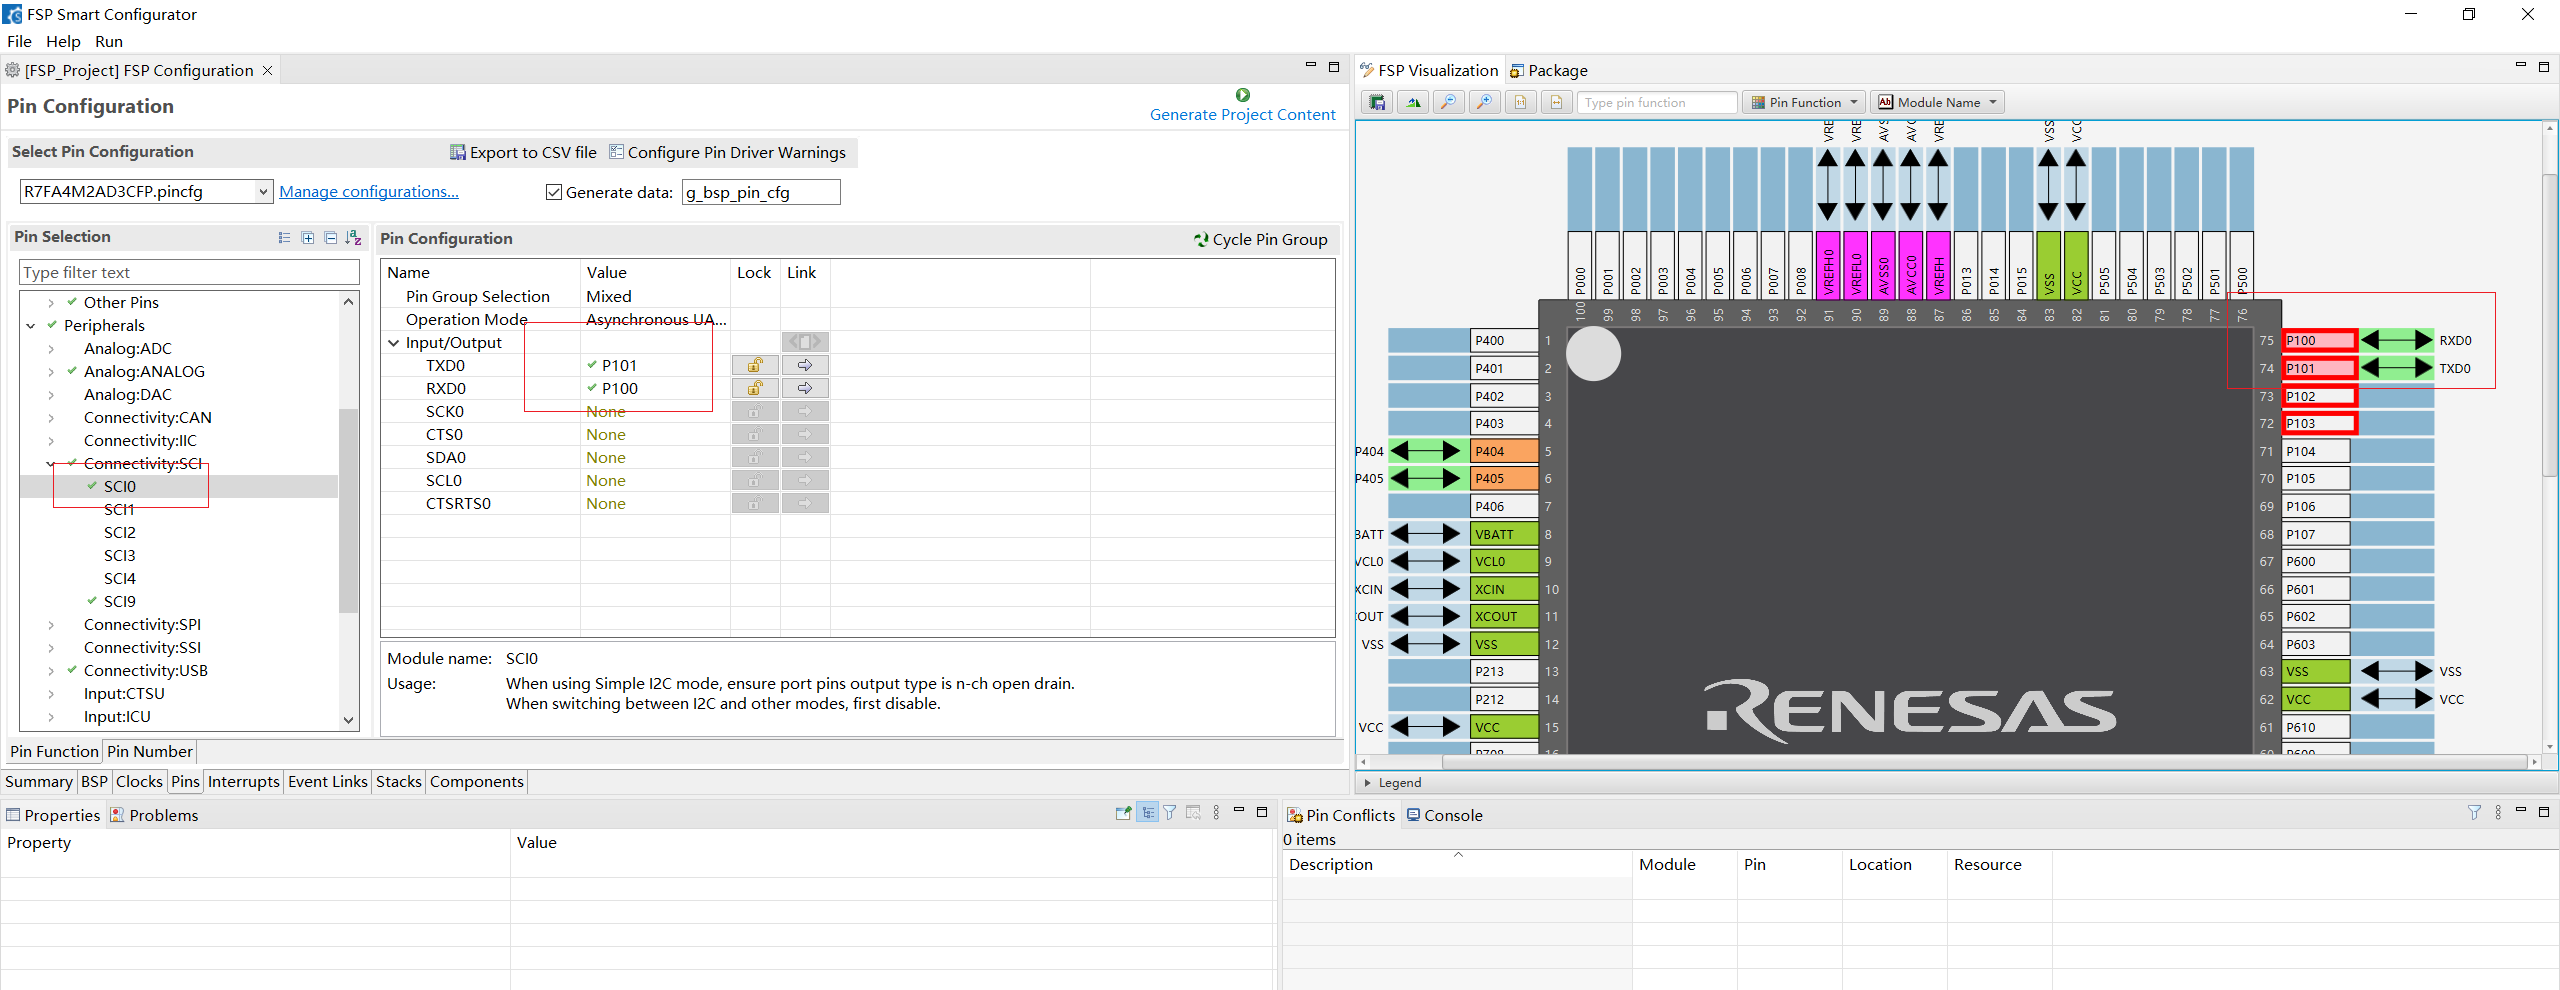Expand all nodes in Pin Selection

coord(308,237)
